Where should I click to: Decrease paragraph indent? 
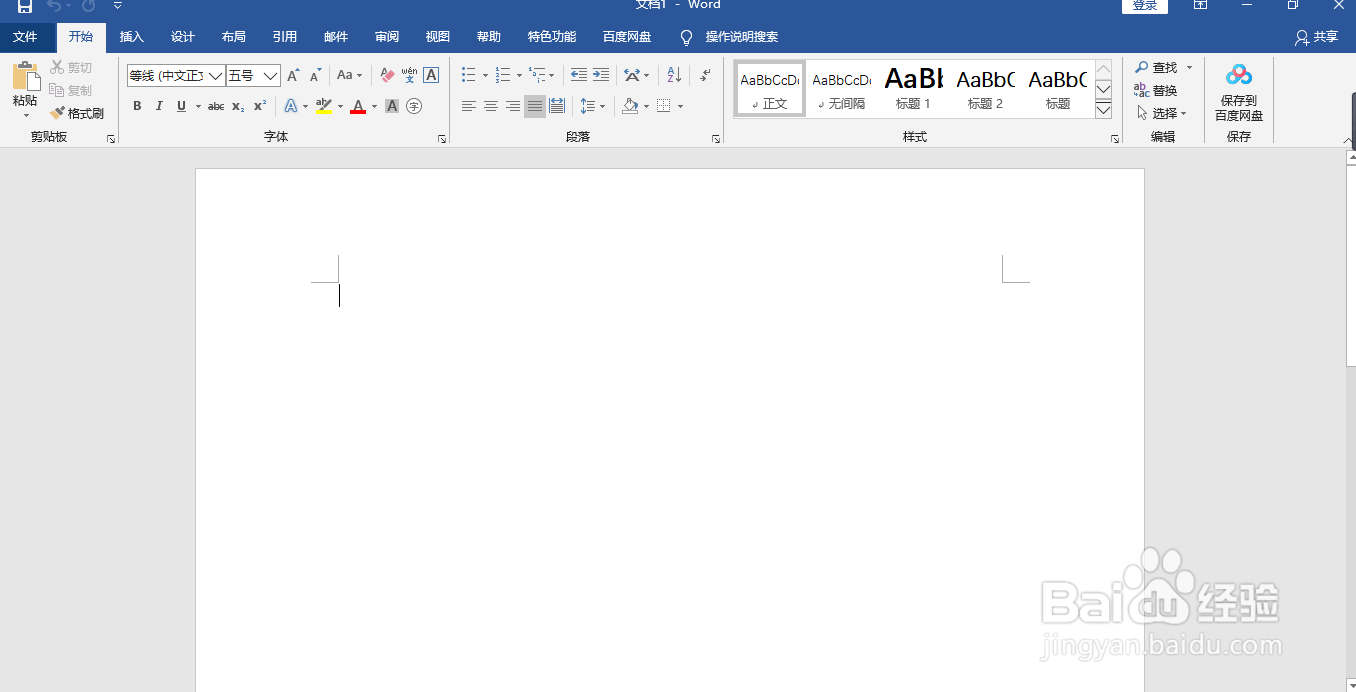pyautogui.click(x=579, y=75)
